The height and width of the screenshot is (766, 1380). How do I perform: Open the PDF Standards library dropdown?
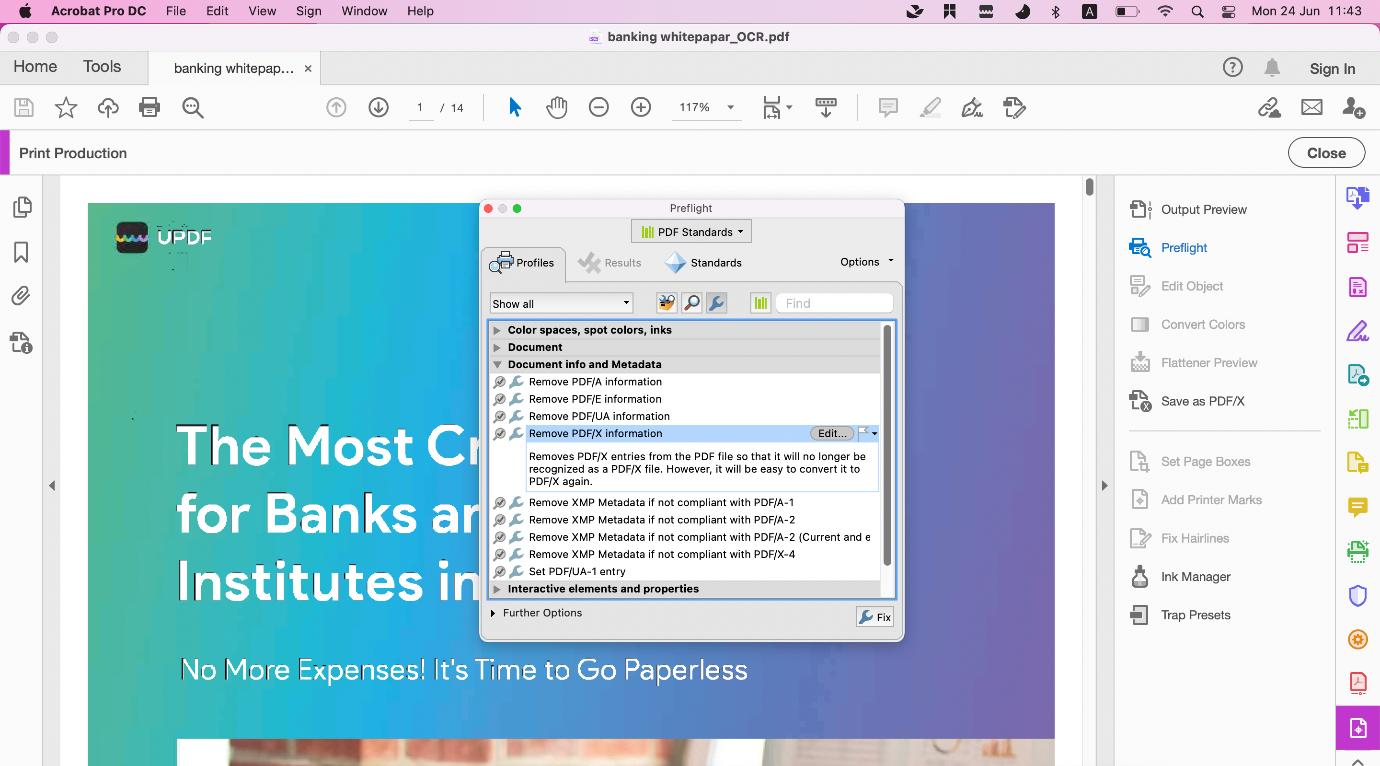[x=691, y=232]
